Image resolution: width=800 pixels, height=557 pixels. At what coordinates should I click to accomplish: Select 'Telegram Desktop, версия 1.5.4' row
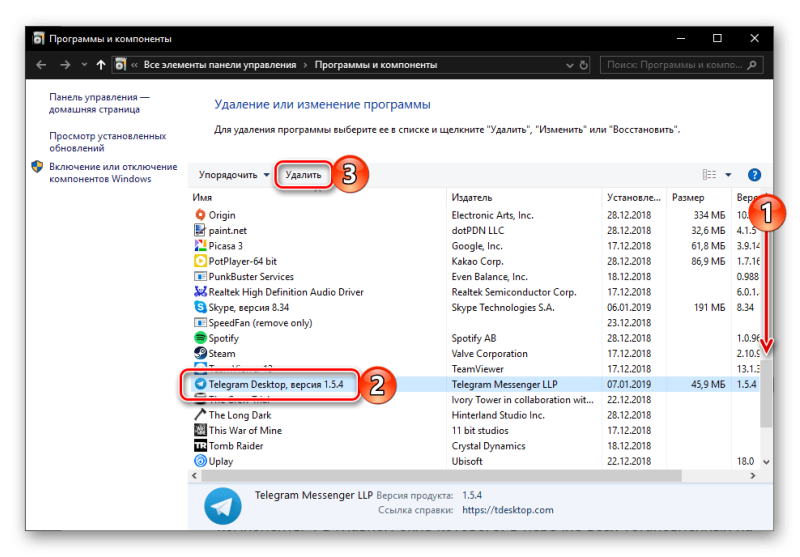click(x=474, y=384)
